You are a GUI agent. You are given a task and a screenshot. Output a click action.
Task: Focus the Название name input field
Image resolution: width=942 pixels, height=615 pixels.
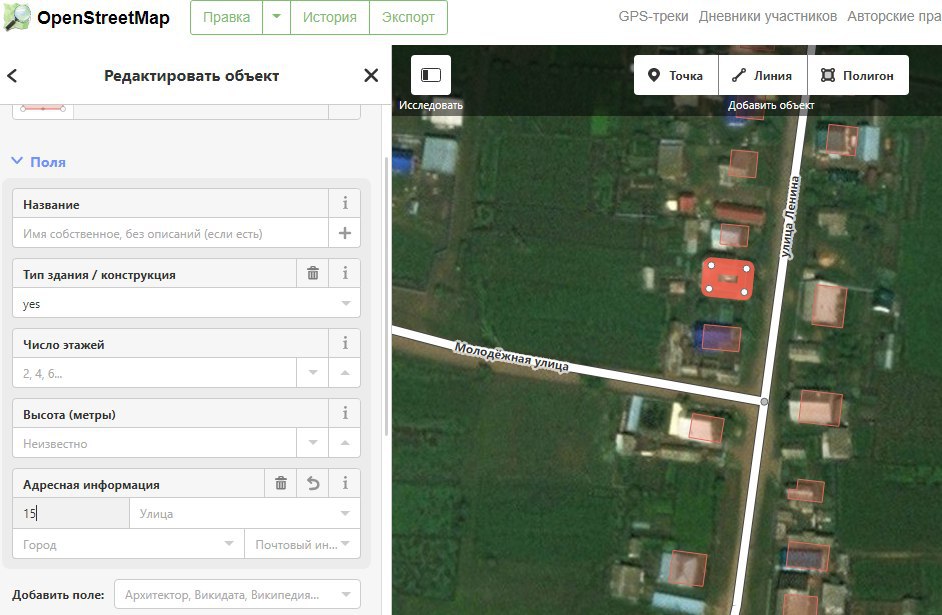coord(171,233)
